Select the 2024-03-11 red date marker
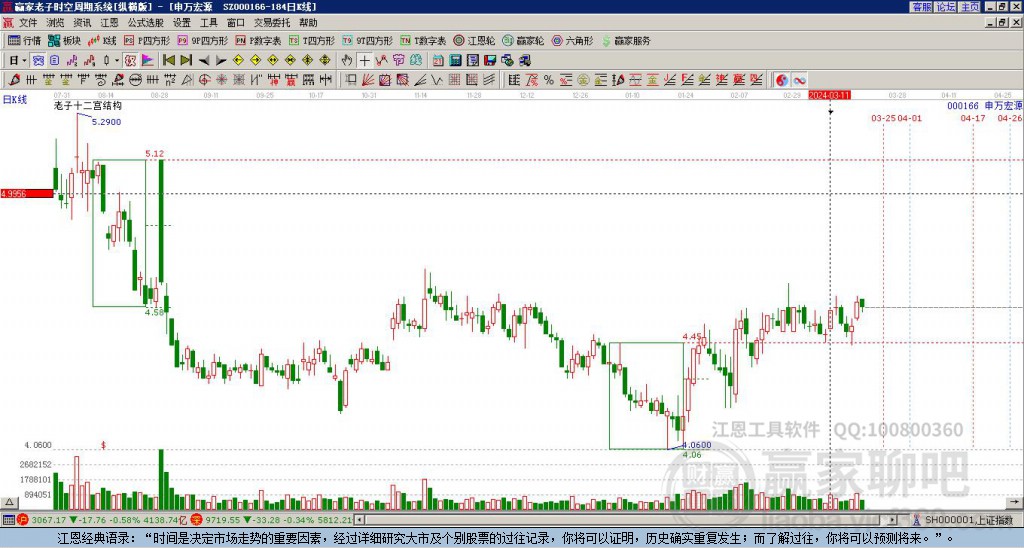Screen dimensions: 1024x548 (829, 95)
